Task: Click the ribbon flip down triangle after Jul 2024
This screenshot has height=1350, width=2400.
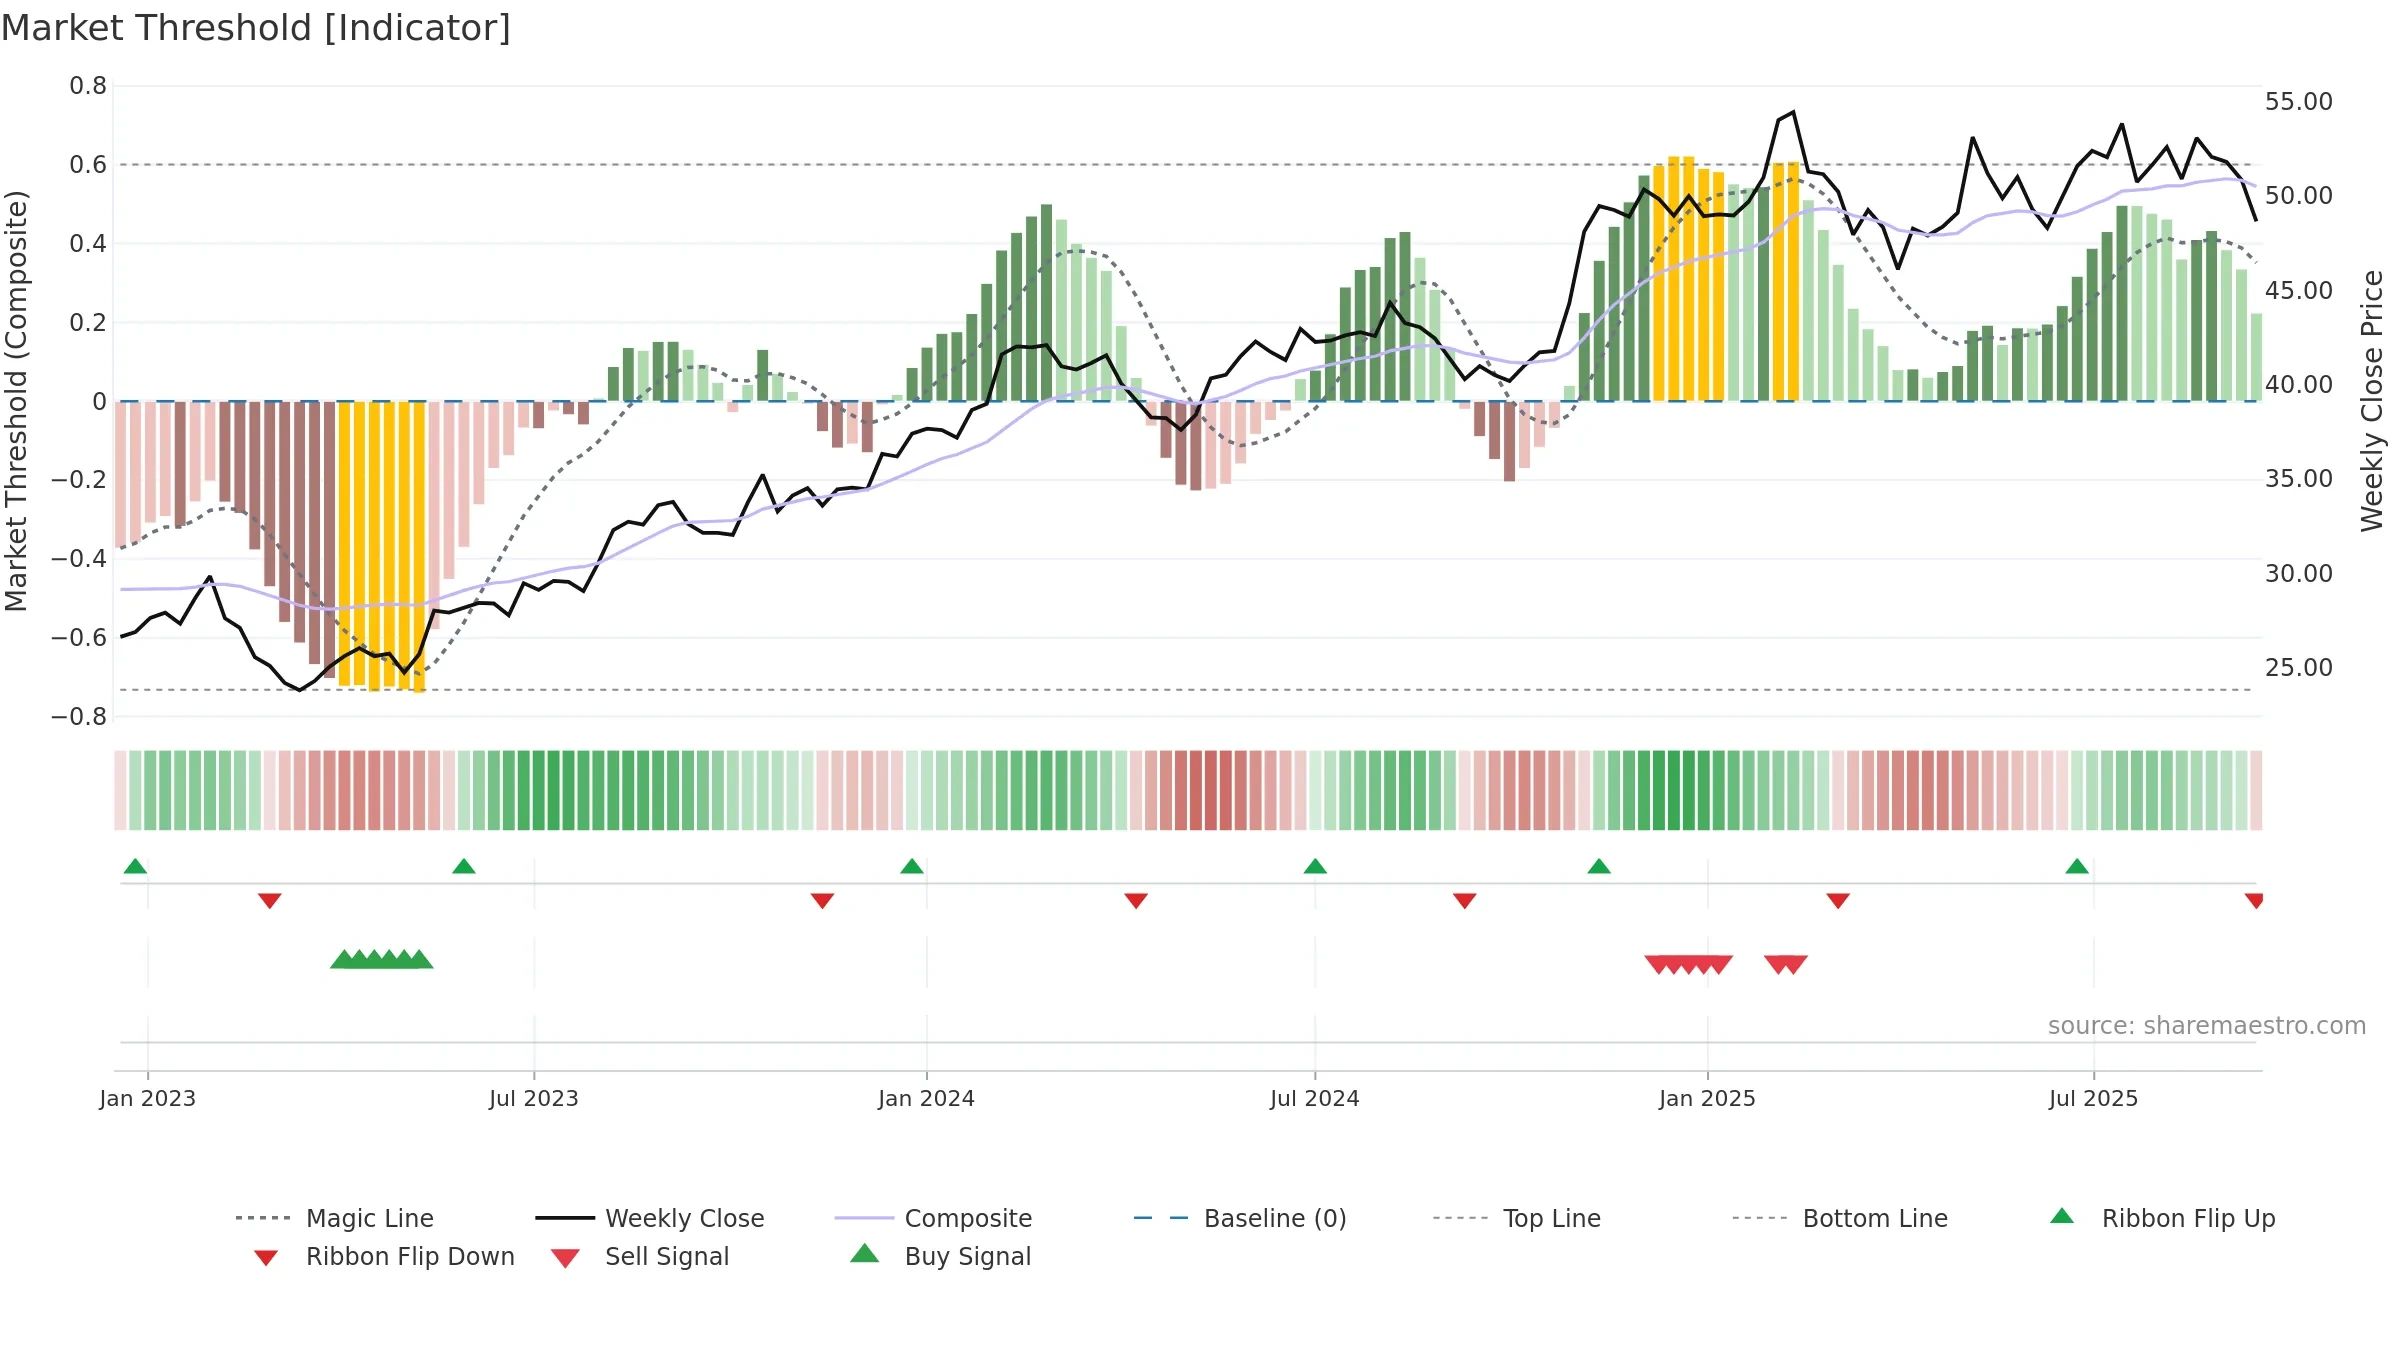Action: (x=1465, y=901)
